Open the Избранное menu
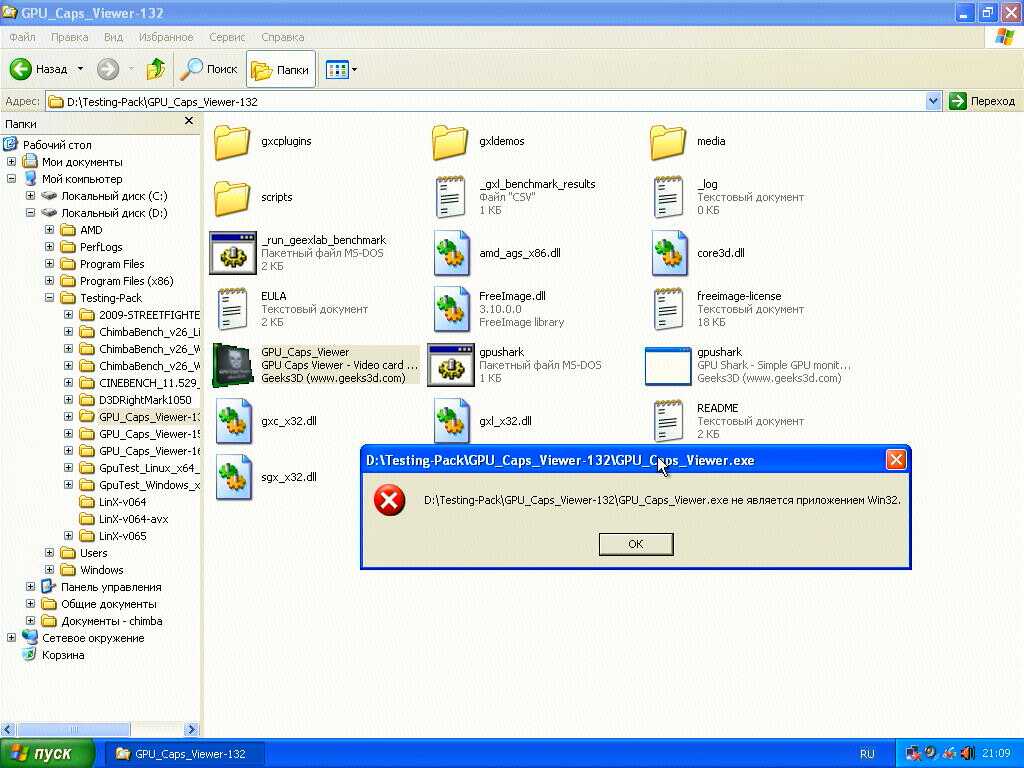1024x768 pixels. coord(166,37)
